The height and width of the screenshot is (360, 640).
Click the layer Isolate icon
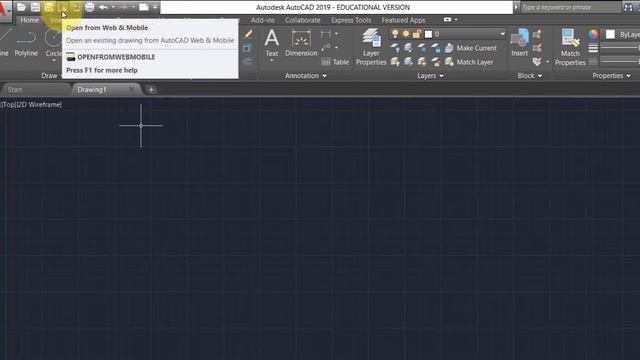click(x=408, y=48)
